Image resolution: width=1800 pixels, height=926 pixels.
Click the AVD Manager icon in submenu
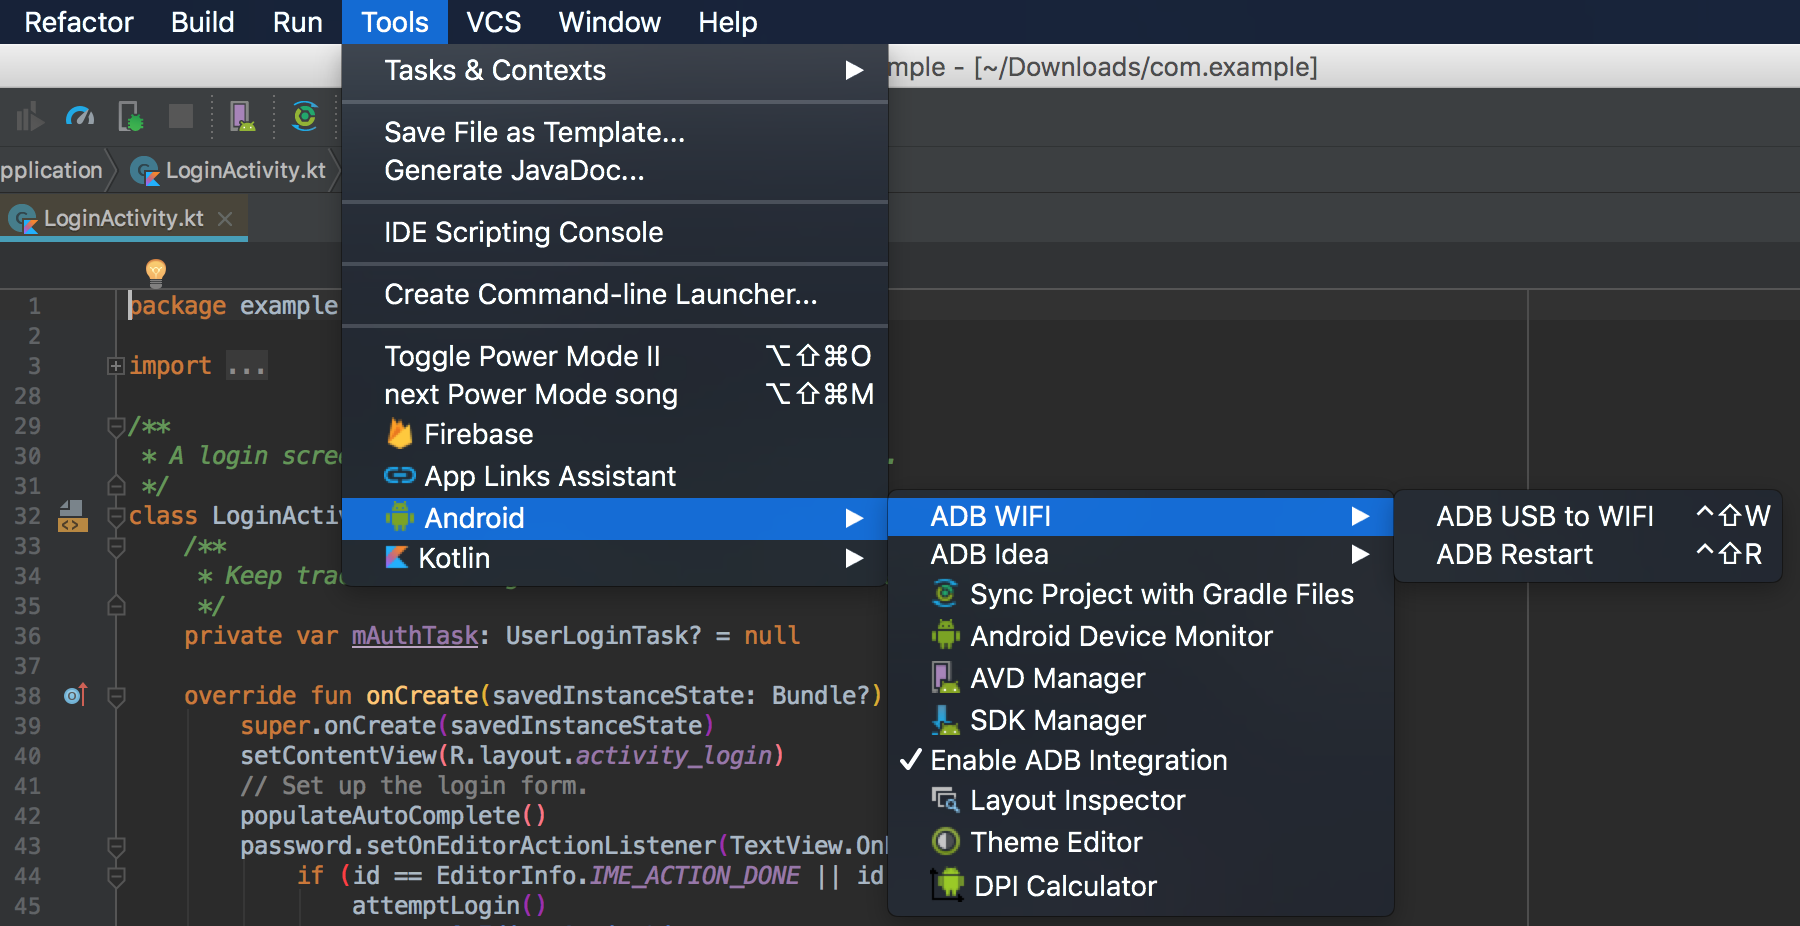coord(945,678)
